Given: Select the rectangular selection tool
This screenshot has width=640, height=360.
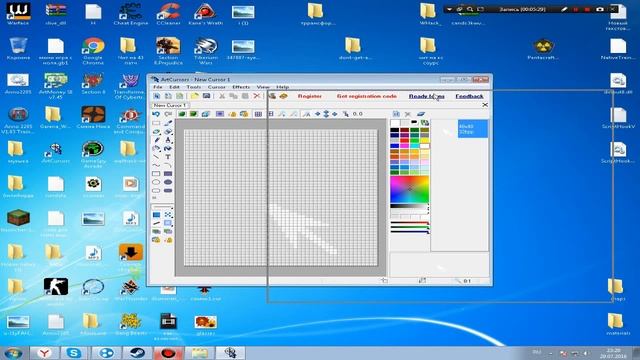Looking at the screenshot, I should point(156,123).
